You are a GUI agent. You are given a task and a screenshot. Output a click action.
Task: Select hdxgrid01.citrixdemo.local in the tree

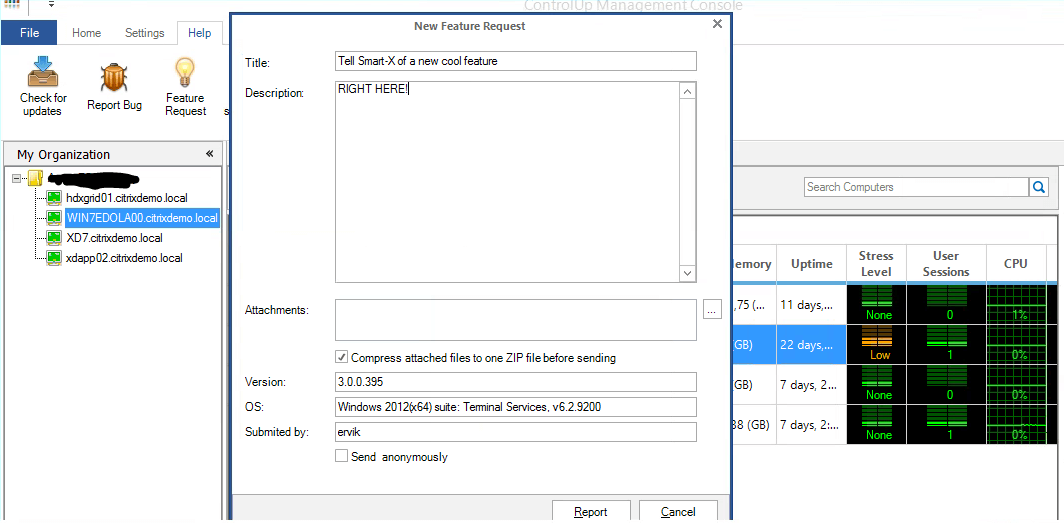pyautogui.click(x=127, y=198)
